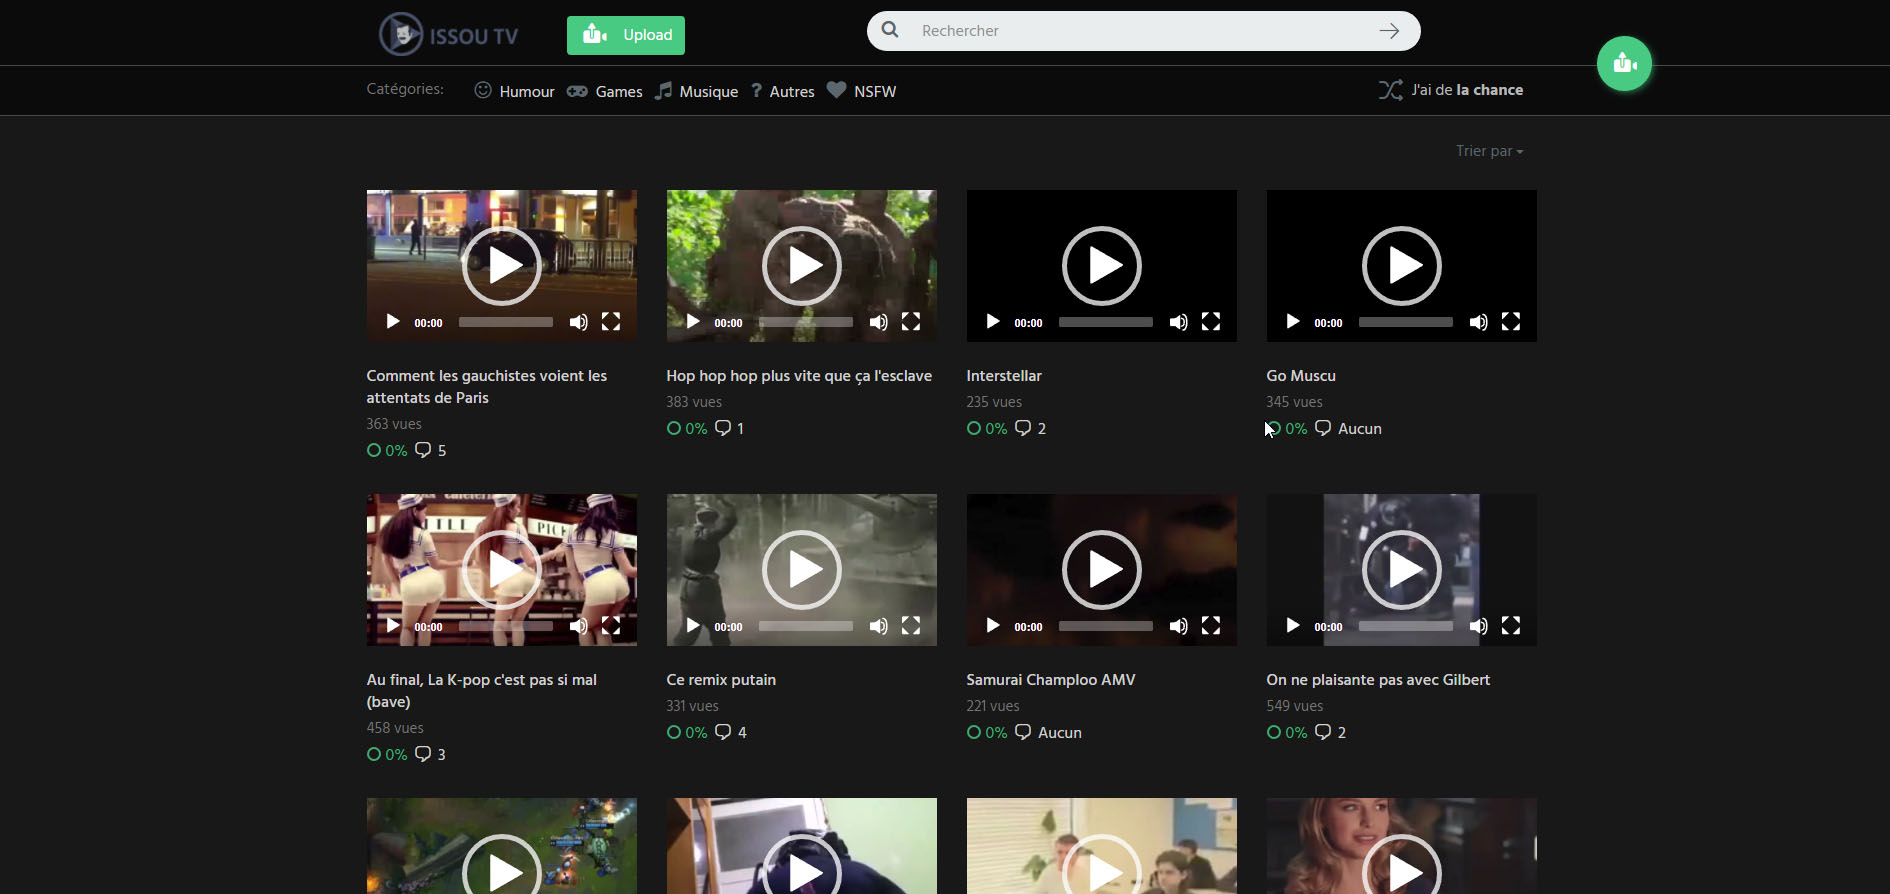Mute the Gilbert video
This screenshot has width=1890, height=894.
tap(1478, 626)
